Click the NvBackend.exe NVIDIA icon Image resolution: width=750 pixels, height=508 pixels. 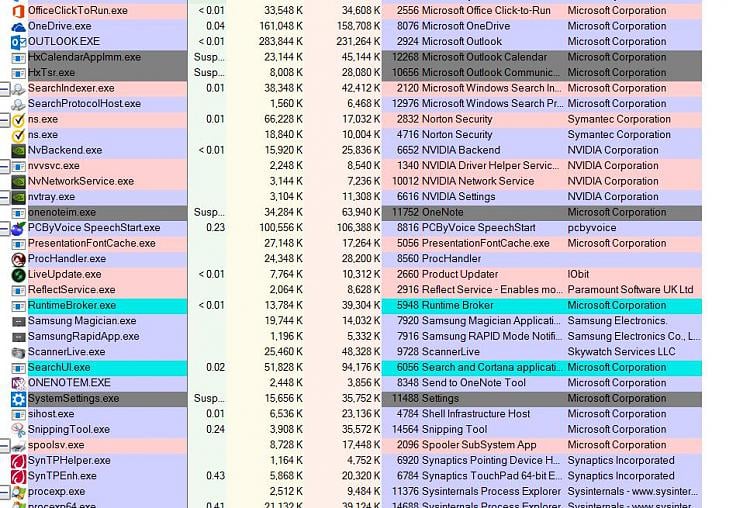(x=18, y=150)
